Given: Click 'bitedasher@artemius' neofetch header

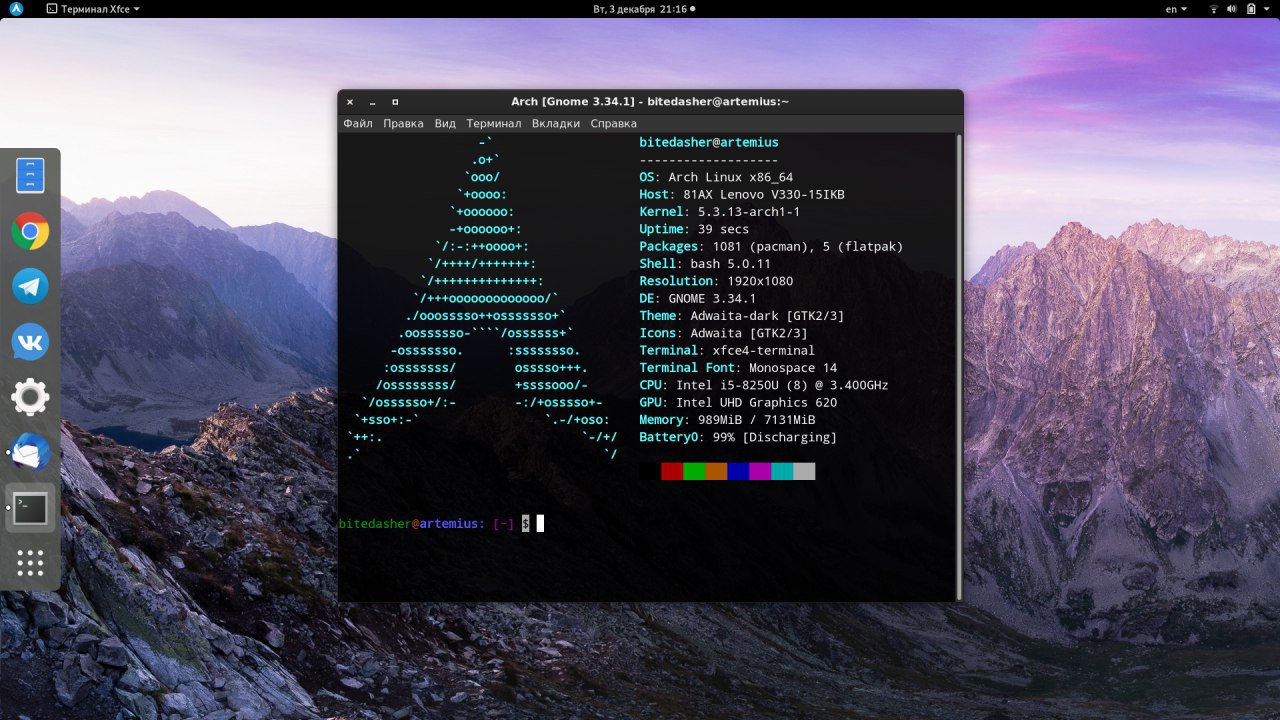Looking at the screenshot, I should (x=709, y=142).
